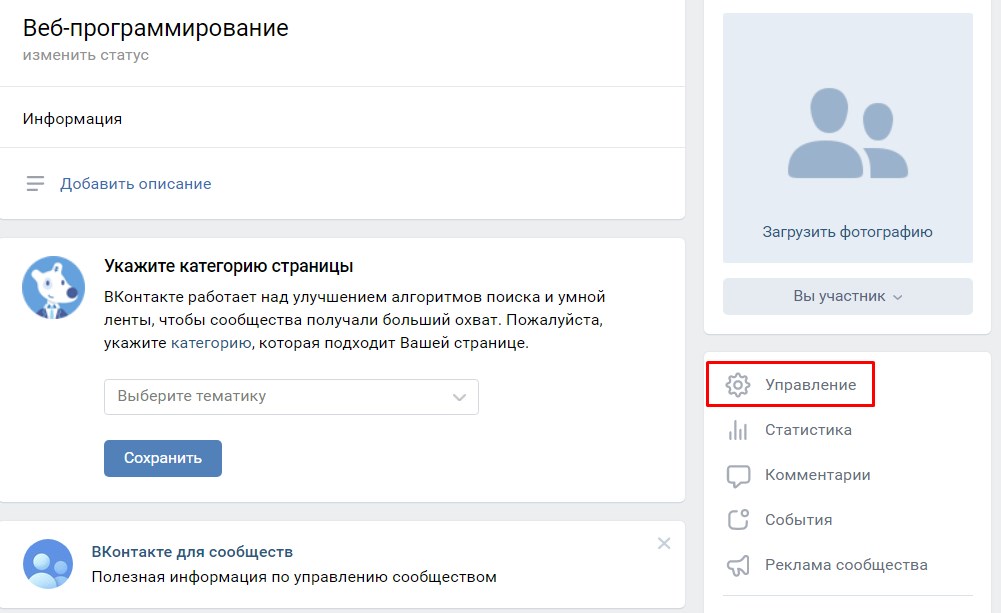Expand the Вы участник membership menu
Screen dimensions: 1001x613
(847, 296)
